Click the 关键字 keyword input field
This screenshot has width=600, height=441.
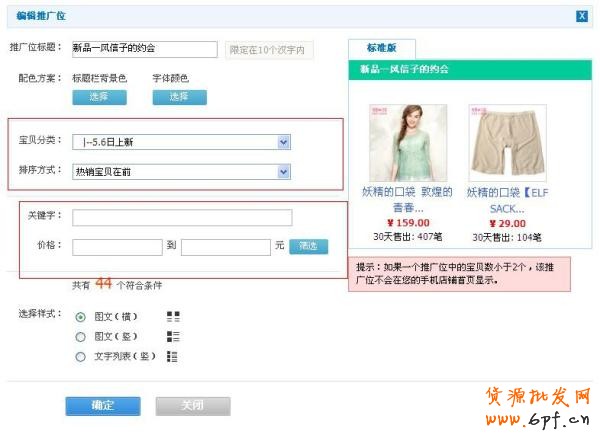(182, 218)
